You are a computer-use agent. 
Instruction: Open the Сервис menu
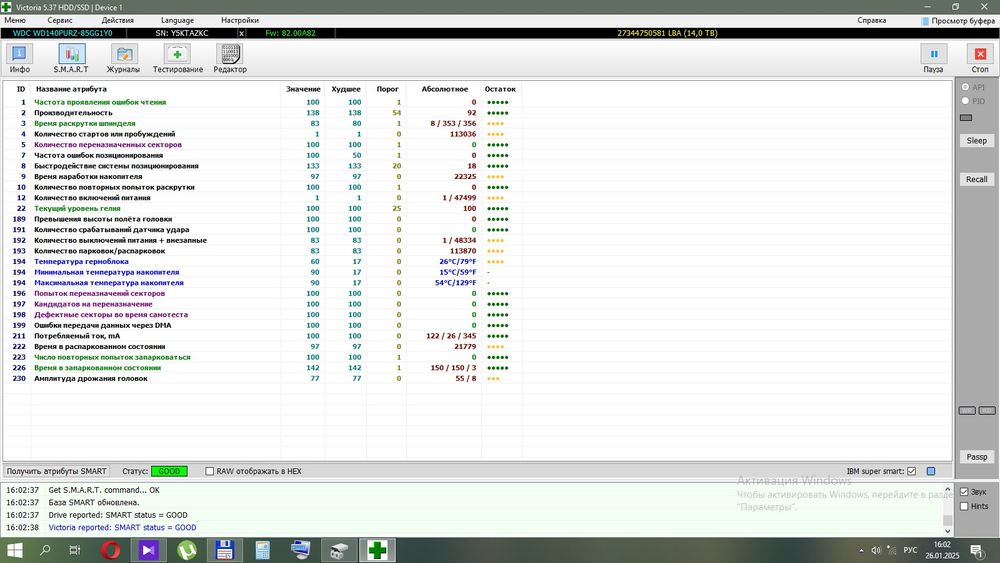59,20
